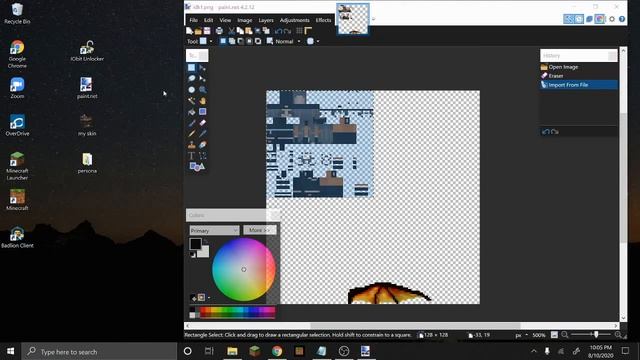Image resolution: width=640 pixels, height=360 pixels.
Task: Select the Gradient tool
Action: pyautogui.click(x=202, y=111)
